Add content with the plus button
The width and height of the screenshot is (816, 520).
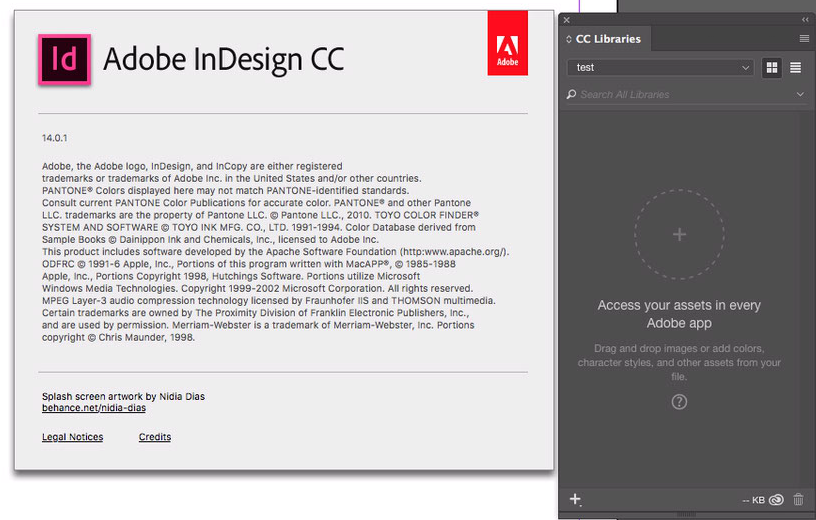tap(575, 499)
